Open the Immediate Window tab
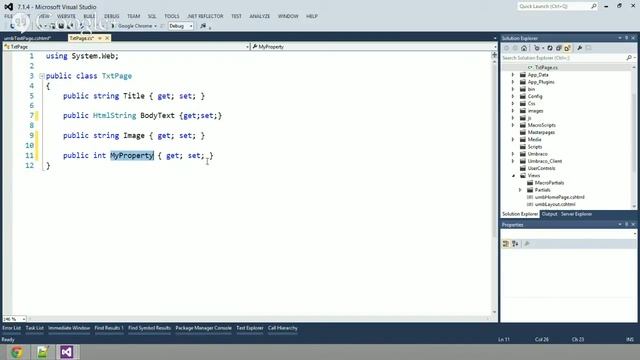Viewport: 640px width, 360px height. [69, 328]
